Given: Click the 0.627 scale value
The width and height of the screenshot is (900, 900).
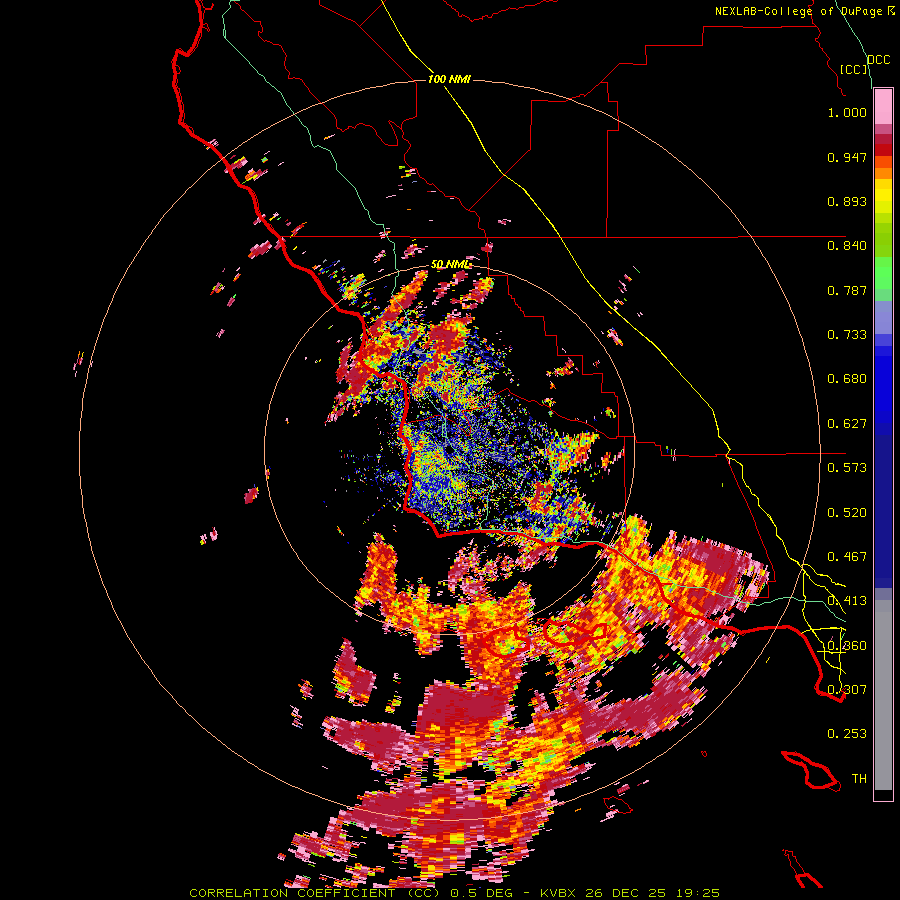Looking at the screenshot, I should [847, 424].
